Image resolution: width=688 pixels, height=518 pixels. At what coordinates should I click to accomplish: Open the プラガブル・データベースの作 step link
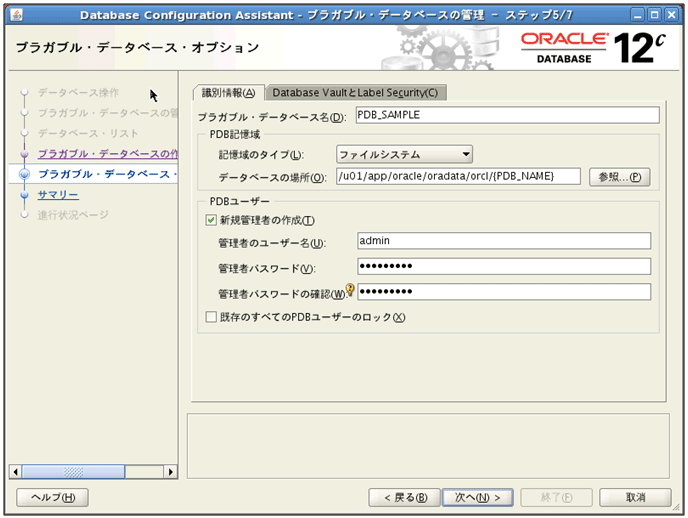(x=108, y=154)
